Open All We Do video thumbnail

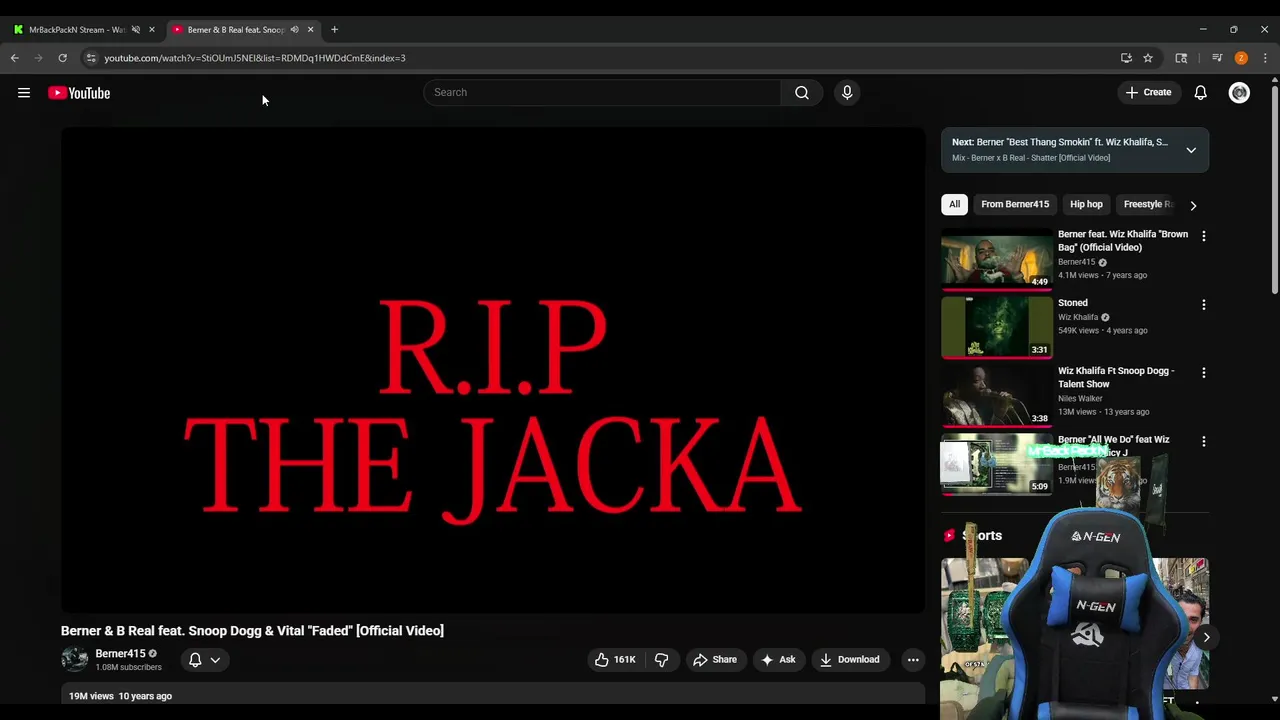click(x=997, y=464)
